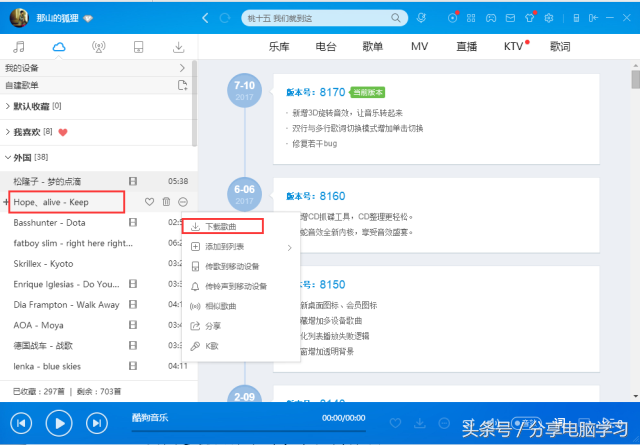Image resolution: width=640 pixels, height=445 pixels.
Task: Click the red-dot circular icon in title bar
Action: (x=452, y=18)
